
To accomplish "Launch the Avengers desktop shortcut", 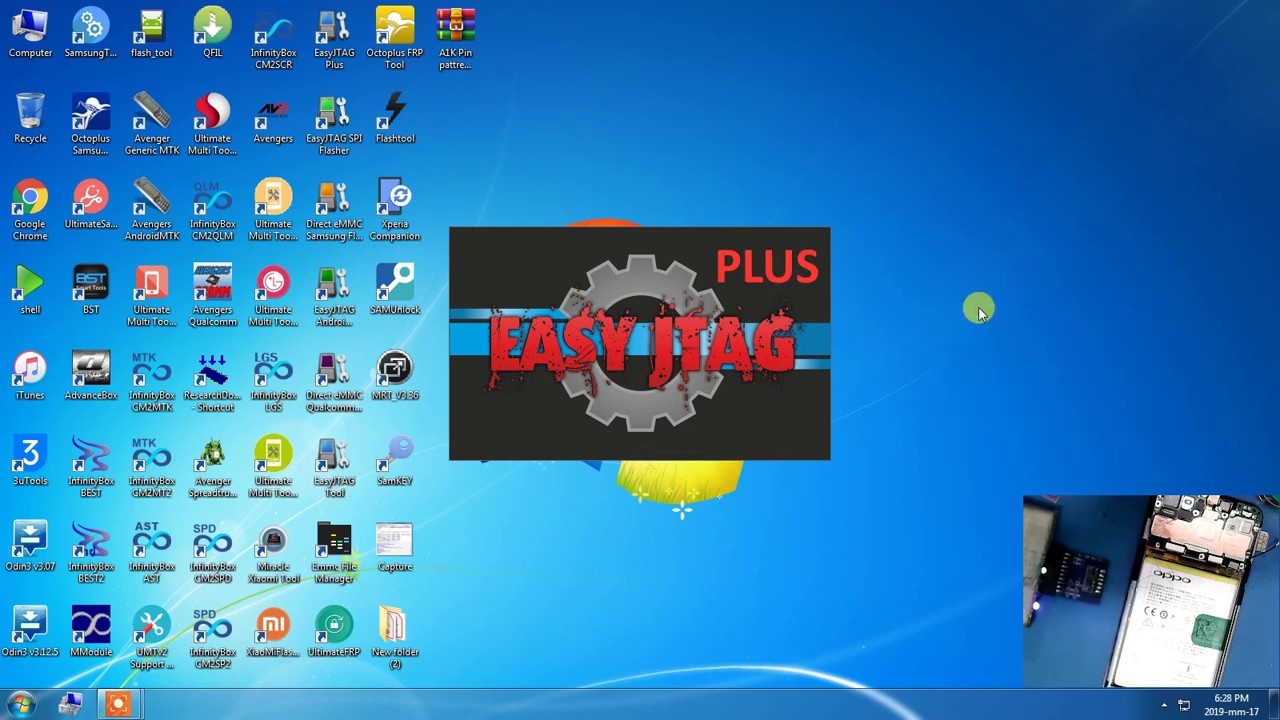I will pos(273,120).
